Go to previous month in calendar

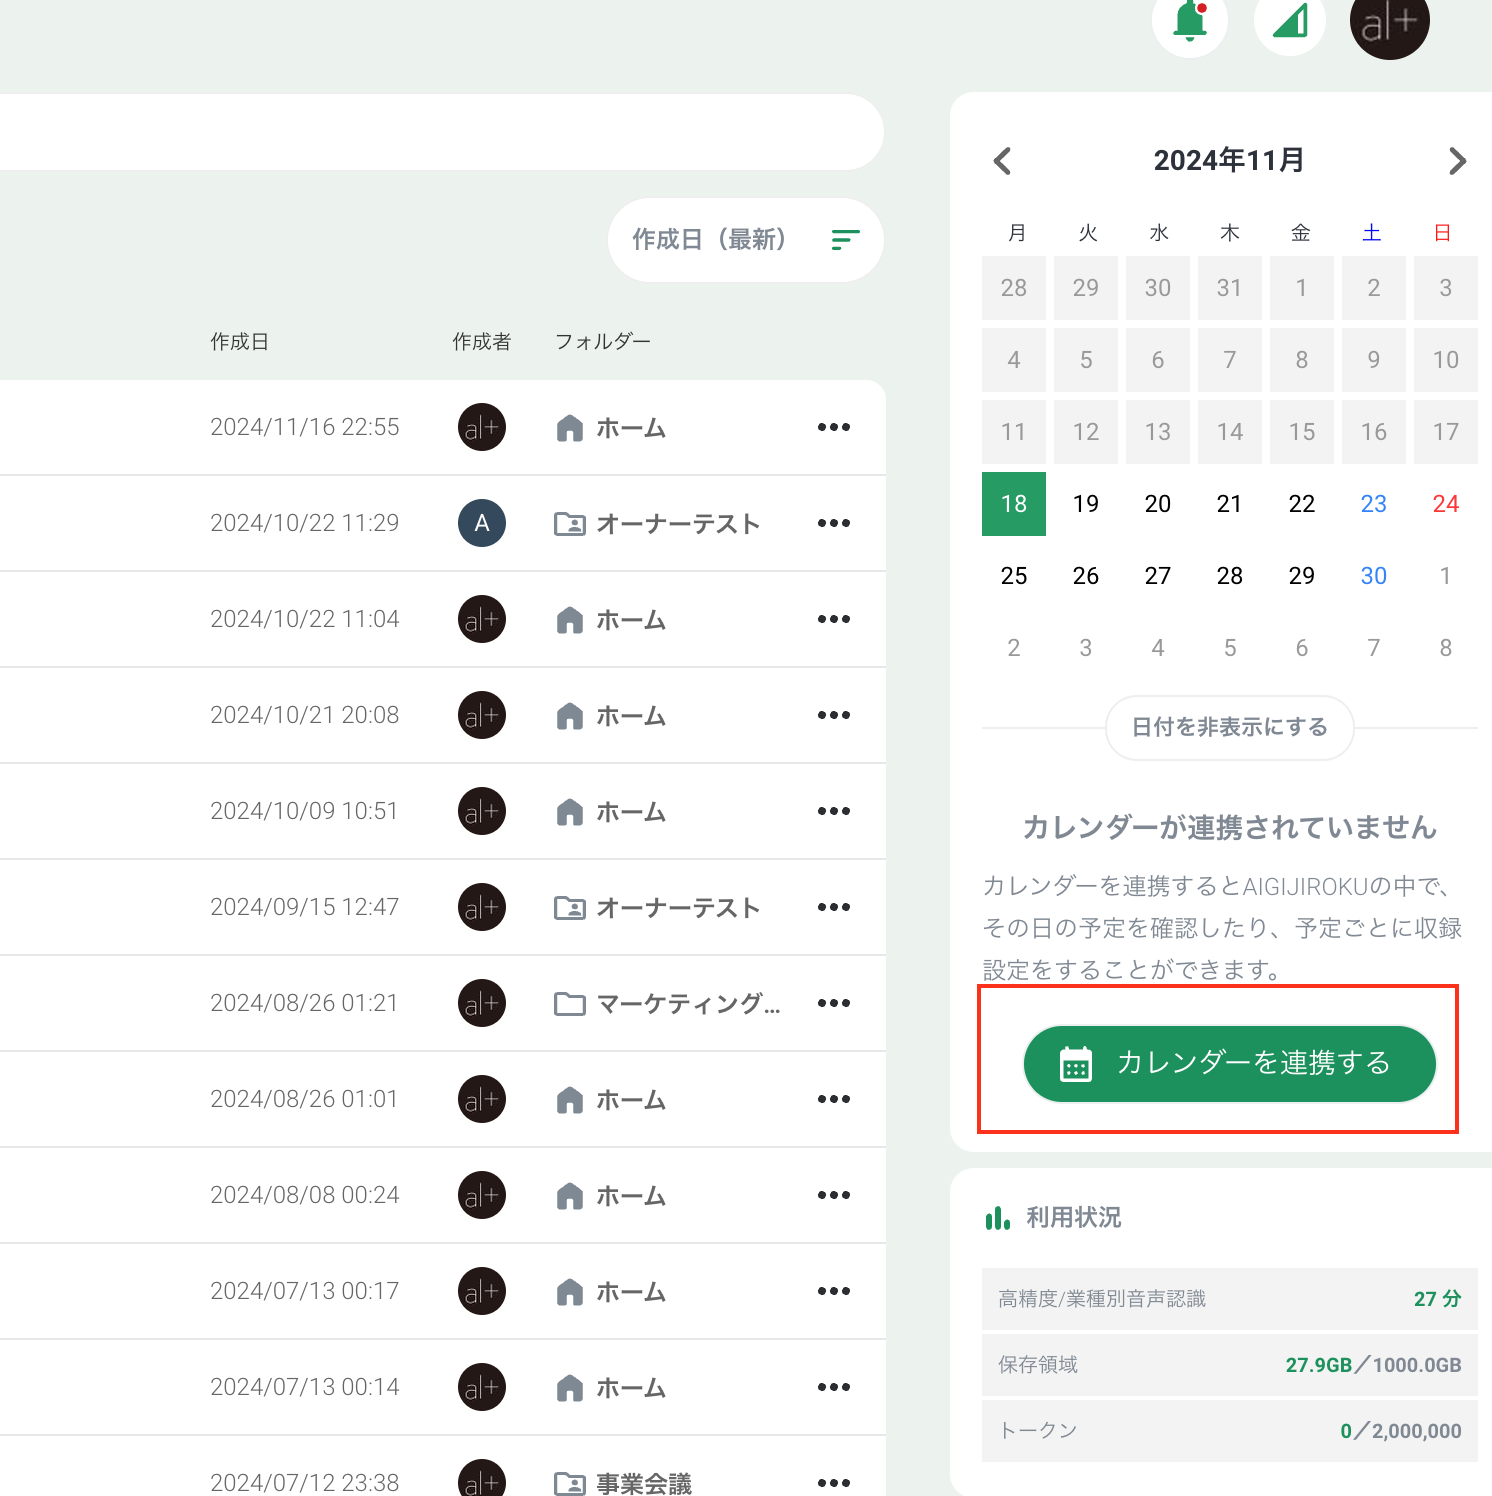point(1003,161)
